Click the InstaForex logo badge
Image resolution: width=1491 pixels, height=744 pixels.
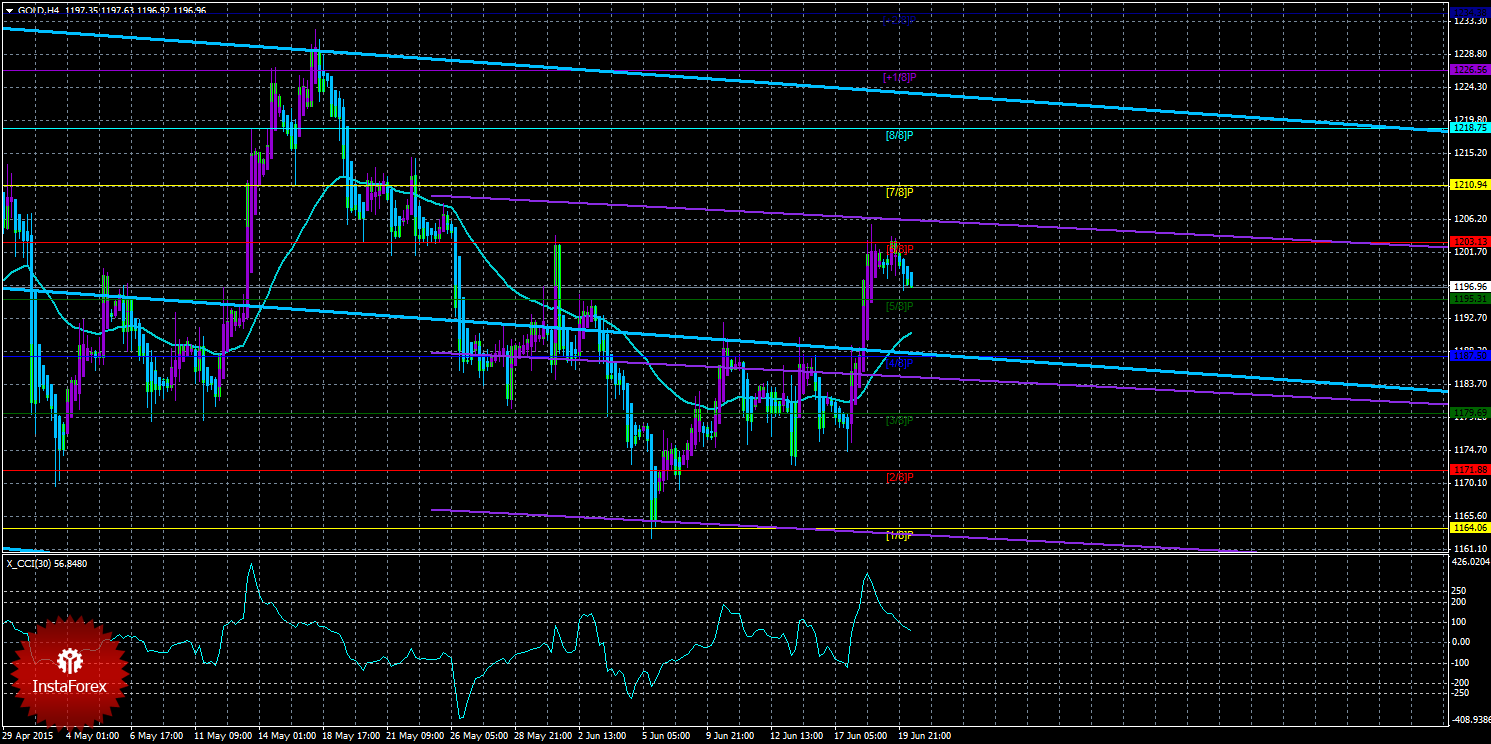tap(71, 671)
